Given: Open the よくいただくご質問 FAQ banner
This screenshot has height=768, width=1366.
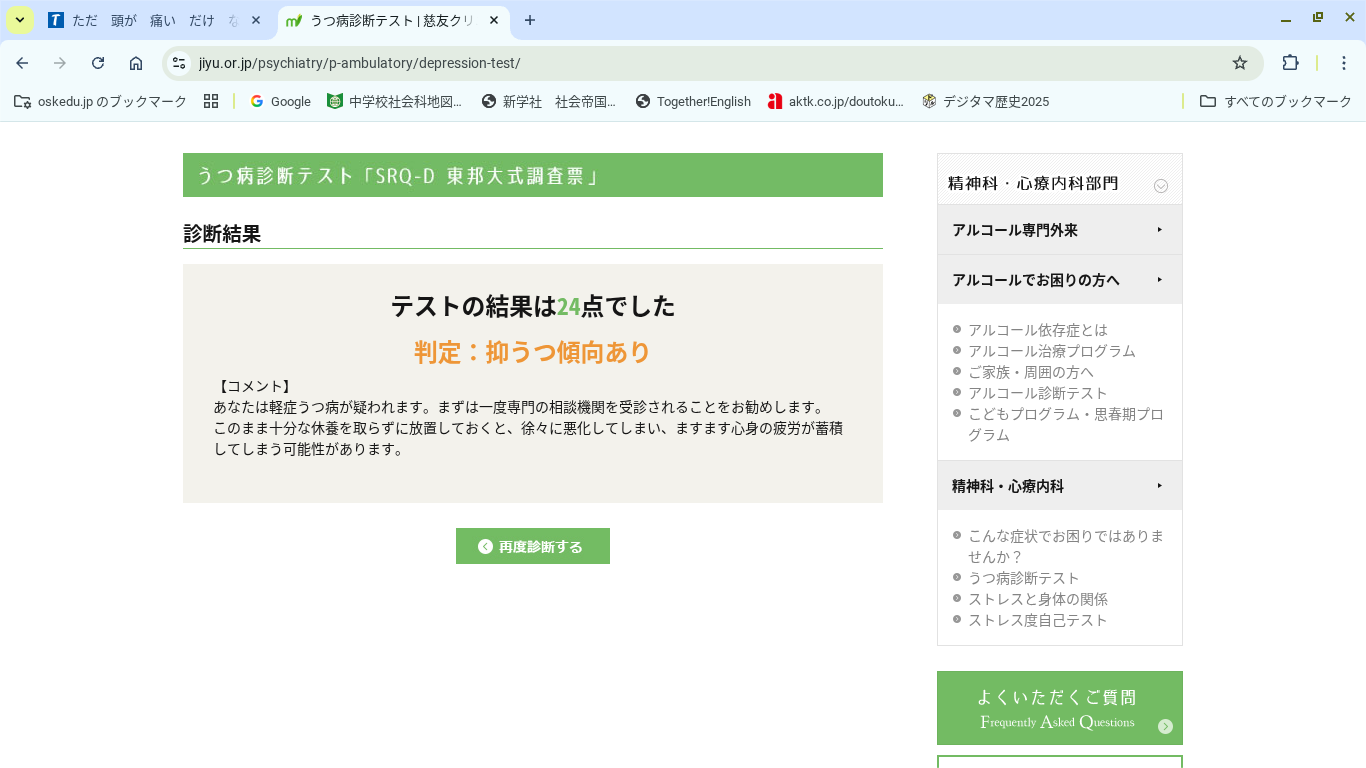Looking at the screenshot, I should 1059,708.
